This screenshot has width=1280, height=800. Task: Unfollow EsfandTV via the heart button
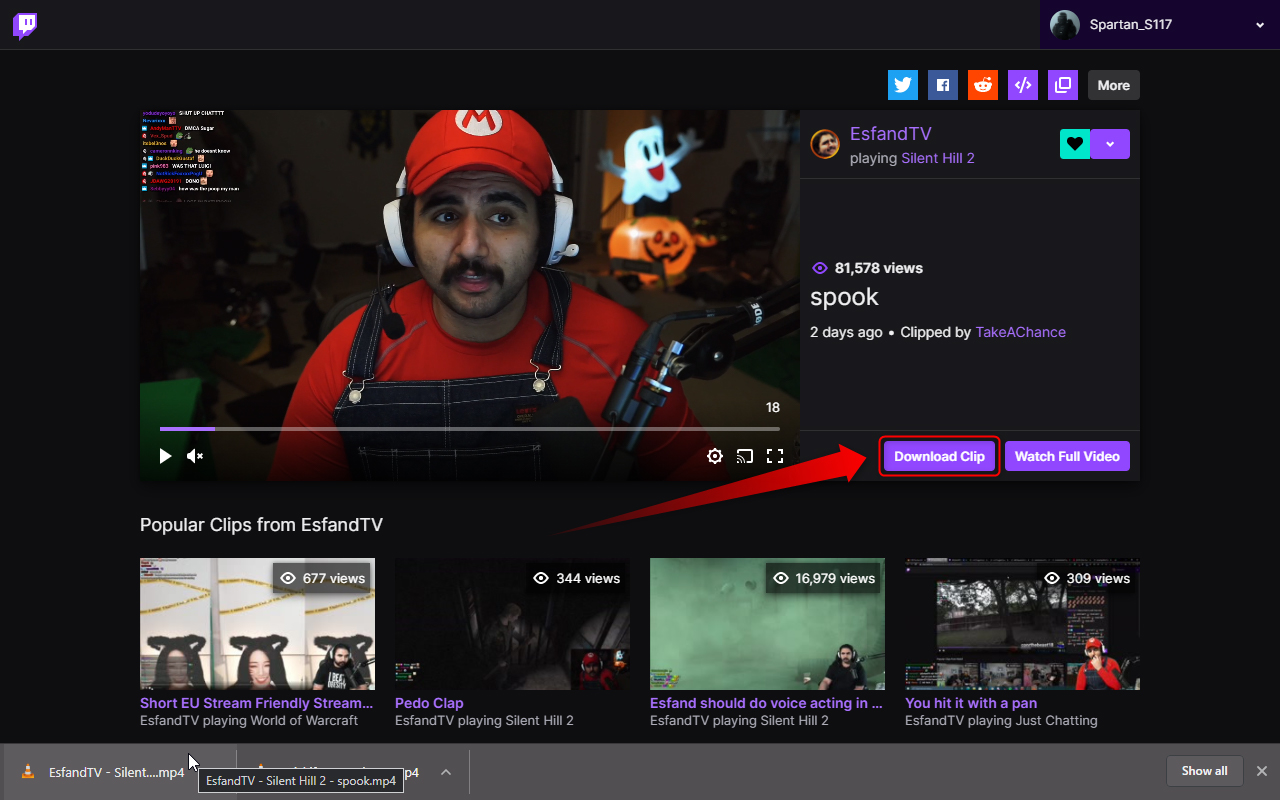tap(1074, 144)
